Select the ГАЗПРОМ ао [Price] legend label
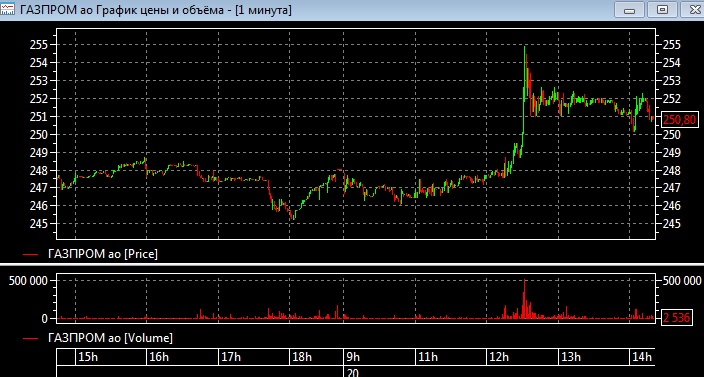This screenshot has width=704, height=377. pos(103,254)
